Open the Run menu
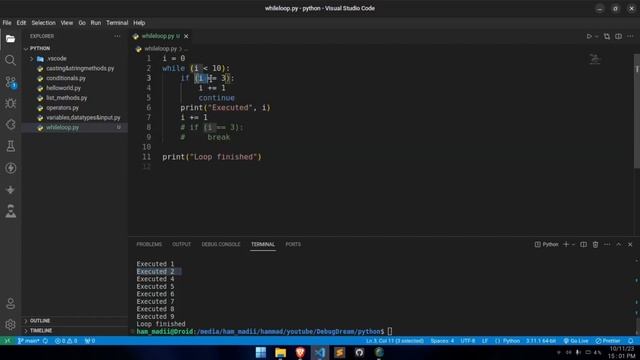 [96, 23]
